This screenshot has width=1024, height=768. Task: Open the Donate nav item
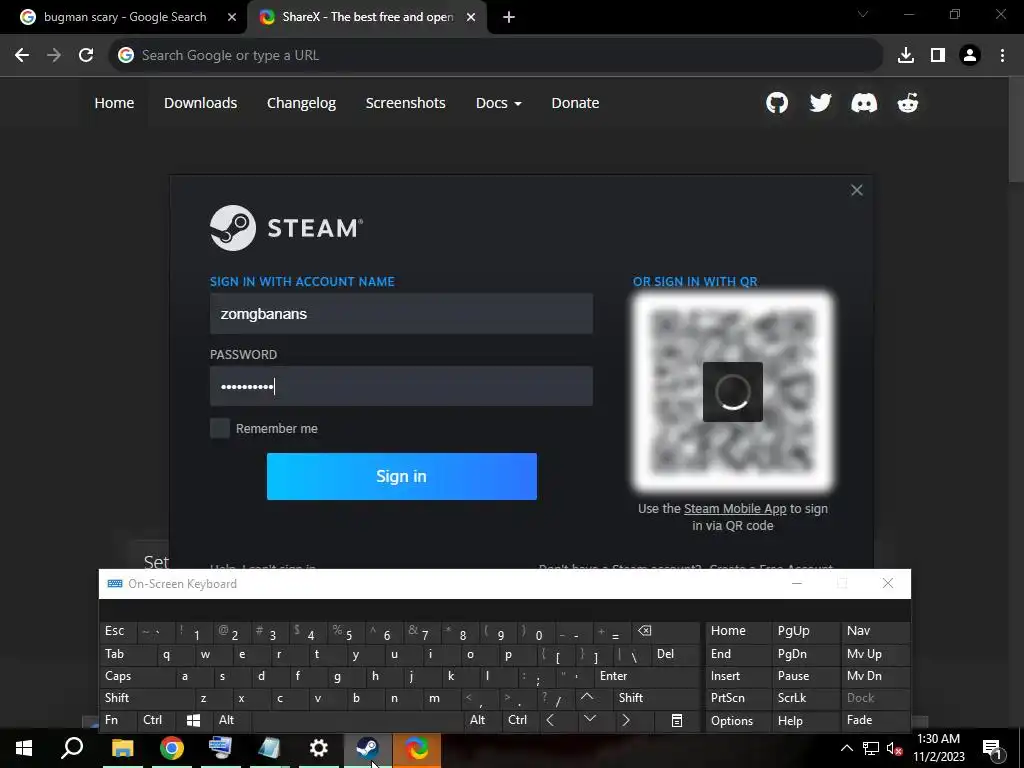tap(575, 103)
